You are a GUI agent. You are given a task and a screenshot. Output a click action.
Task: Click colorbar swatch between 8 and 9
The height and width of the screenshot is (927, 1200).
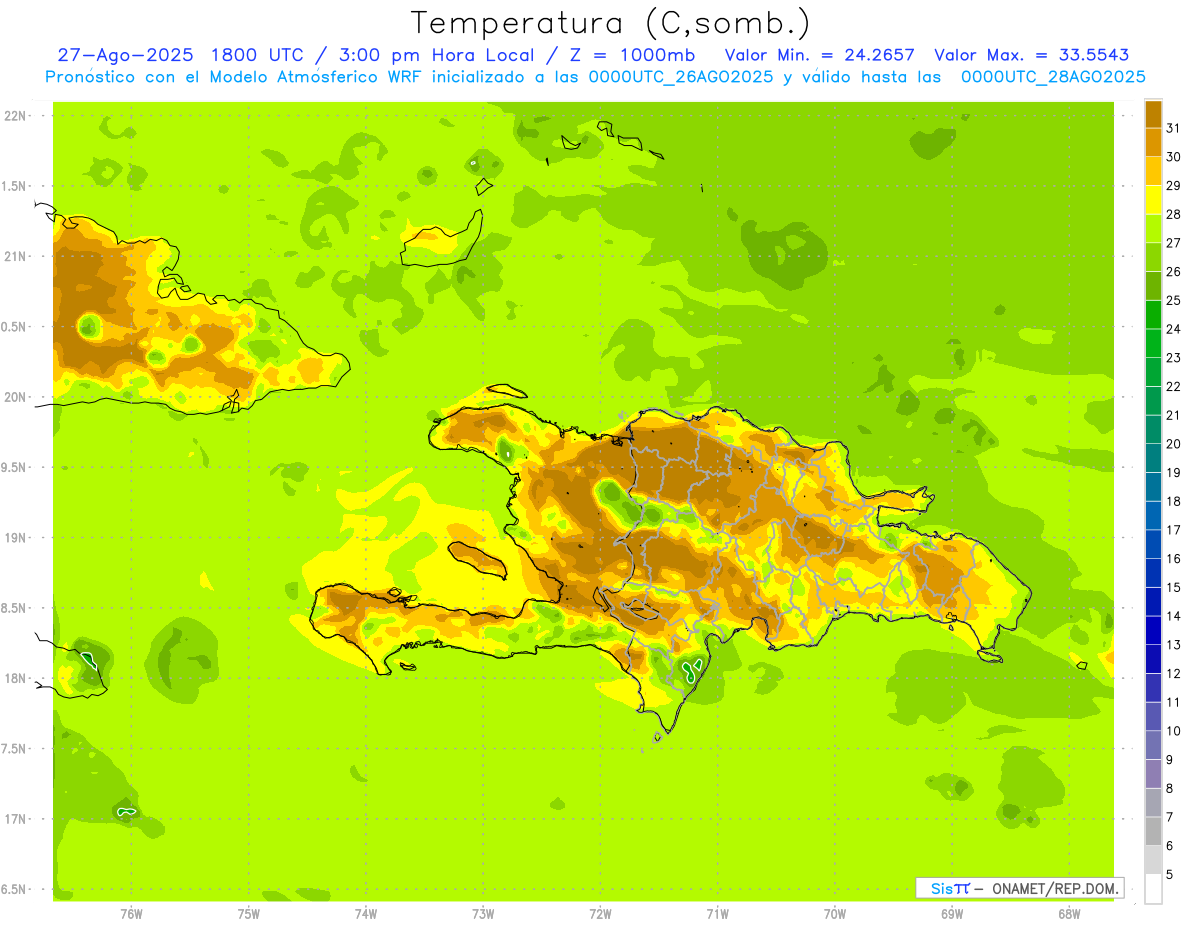1153,774
